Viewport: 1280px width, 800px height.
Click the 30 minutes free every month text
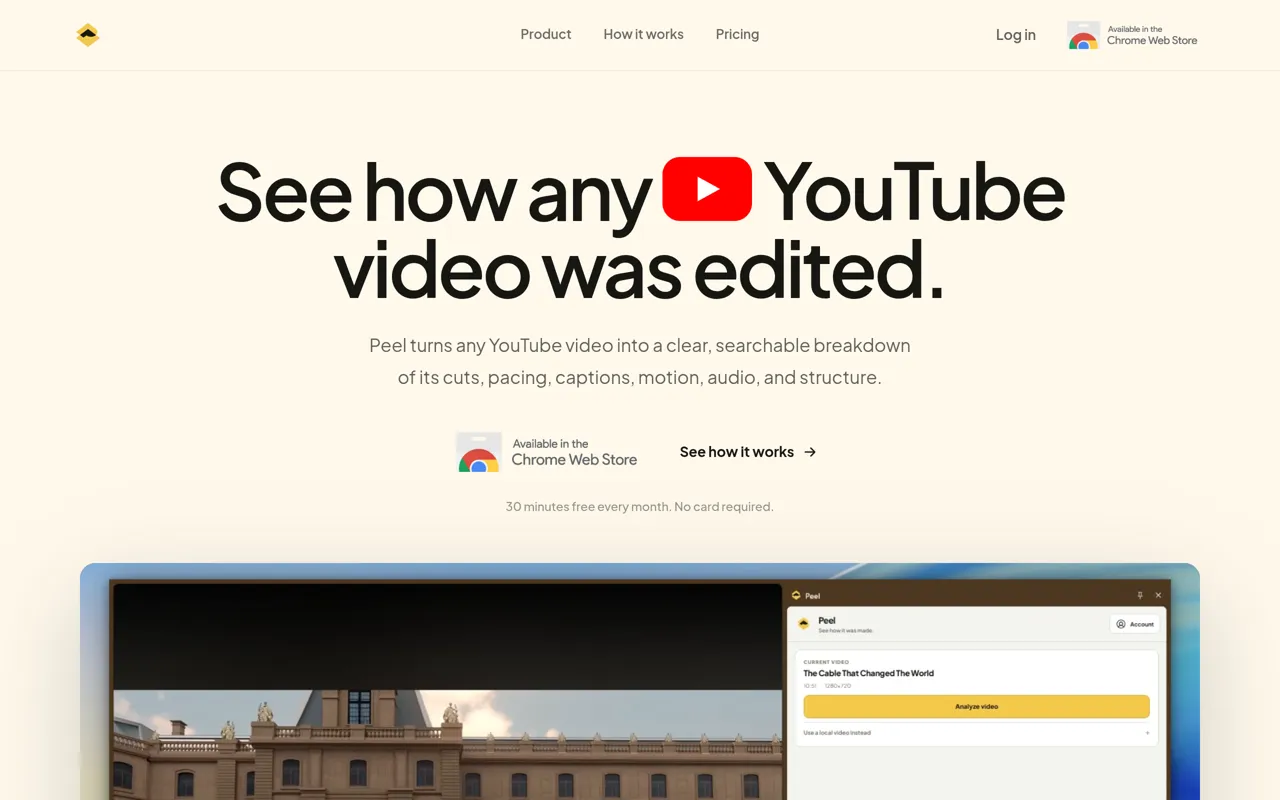[x=639, y=507]
